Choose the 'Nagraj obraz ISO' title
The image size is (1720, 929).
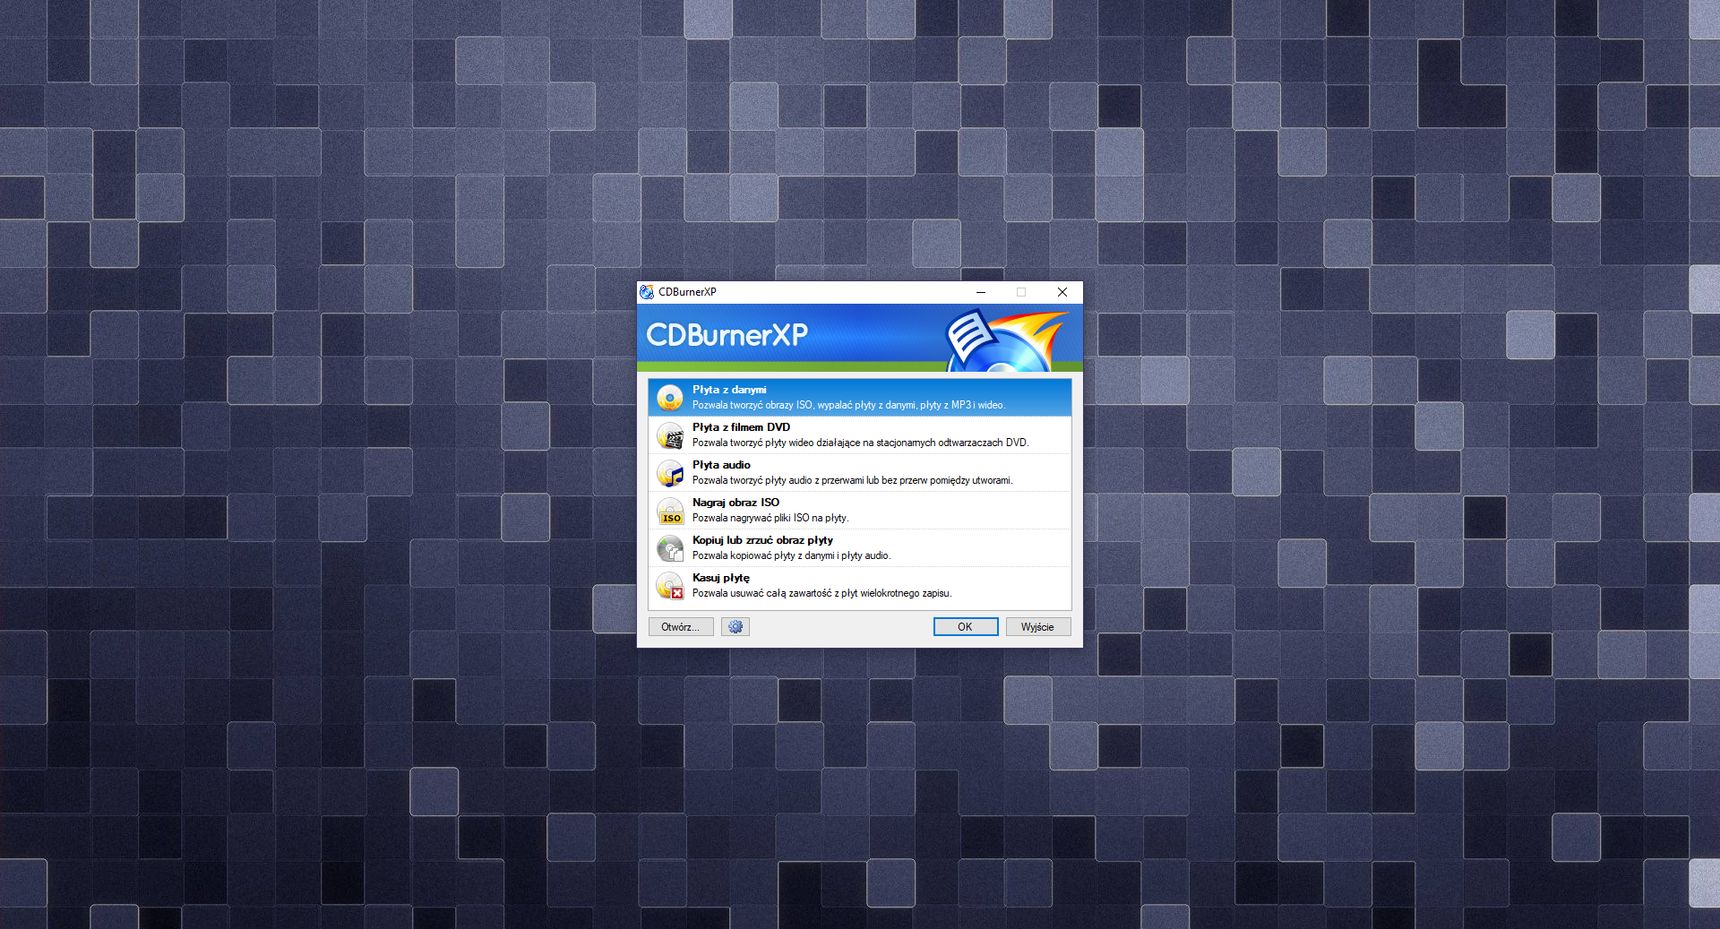(735, 503)
